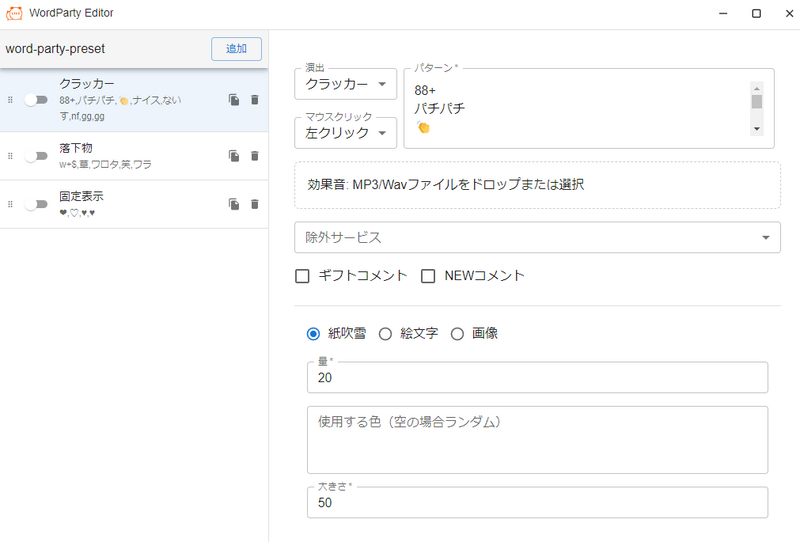
Task: Duplicate the 固定表示 item
Action: (x=234, y=204)
